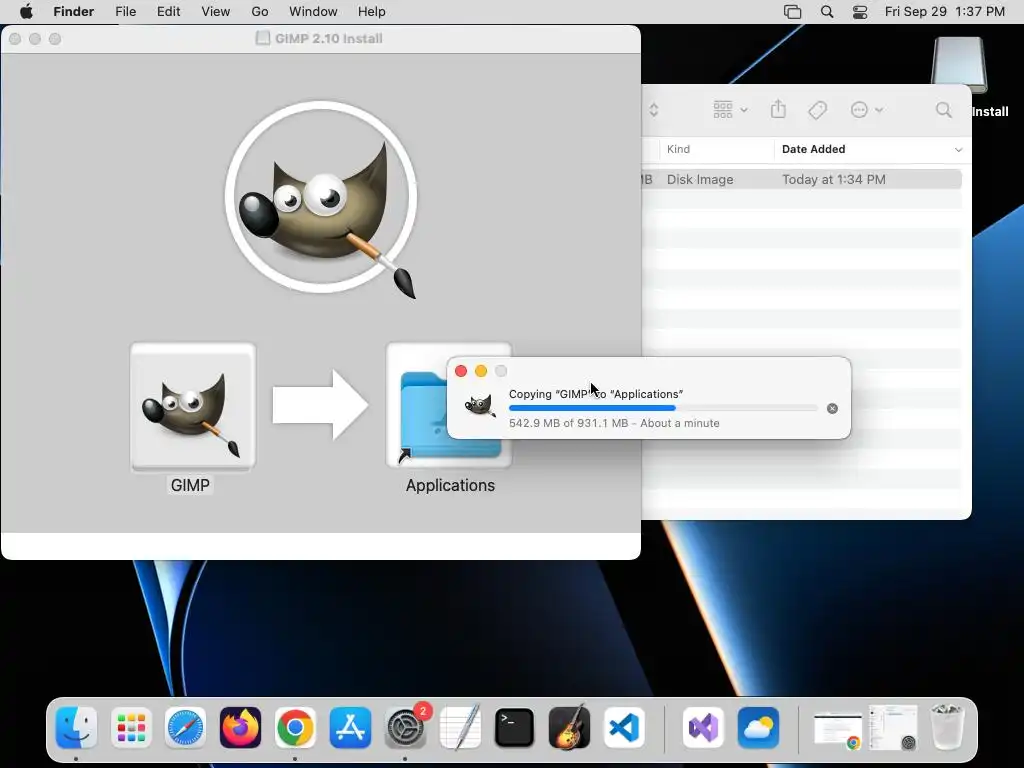The height and width of the screenshot is (768, 1024).
Task: Open the minimized System Settings window thumbnail
Action: [893, 727]
